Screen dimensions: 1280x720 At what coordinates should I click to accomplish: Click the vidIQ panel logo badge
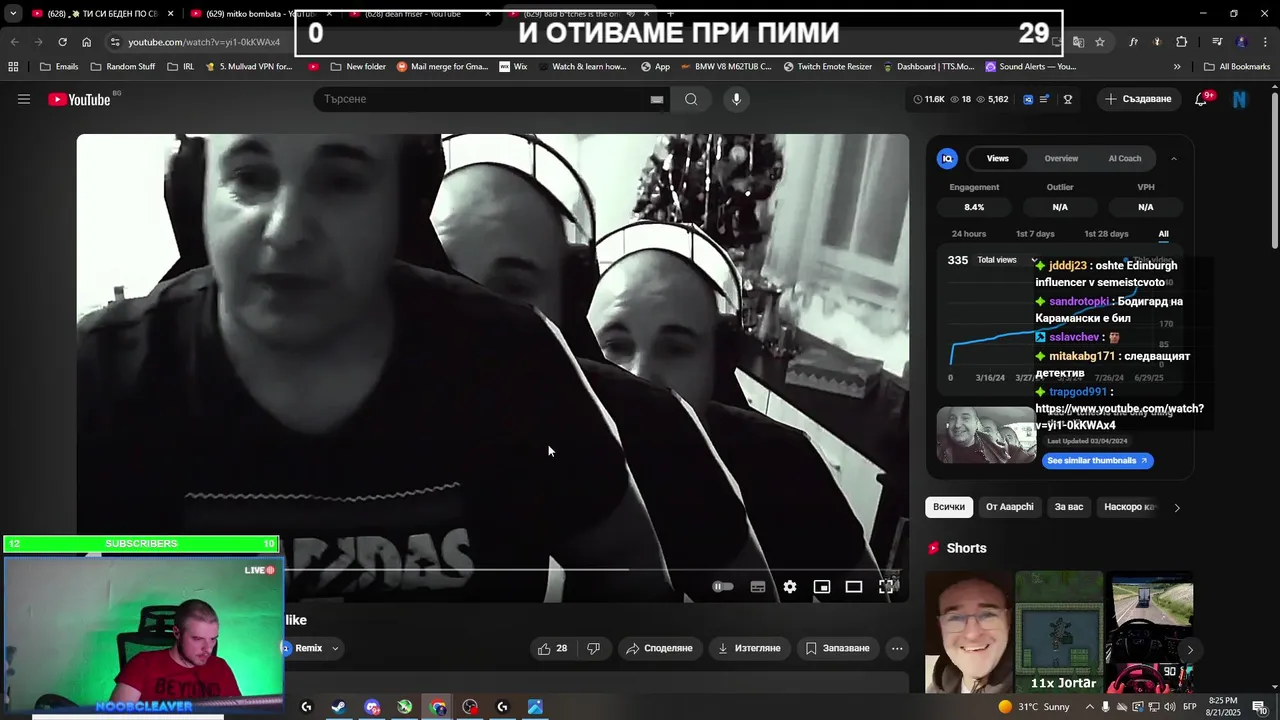(947, 158)
